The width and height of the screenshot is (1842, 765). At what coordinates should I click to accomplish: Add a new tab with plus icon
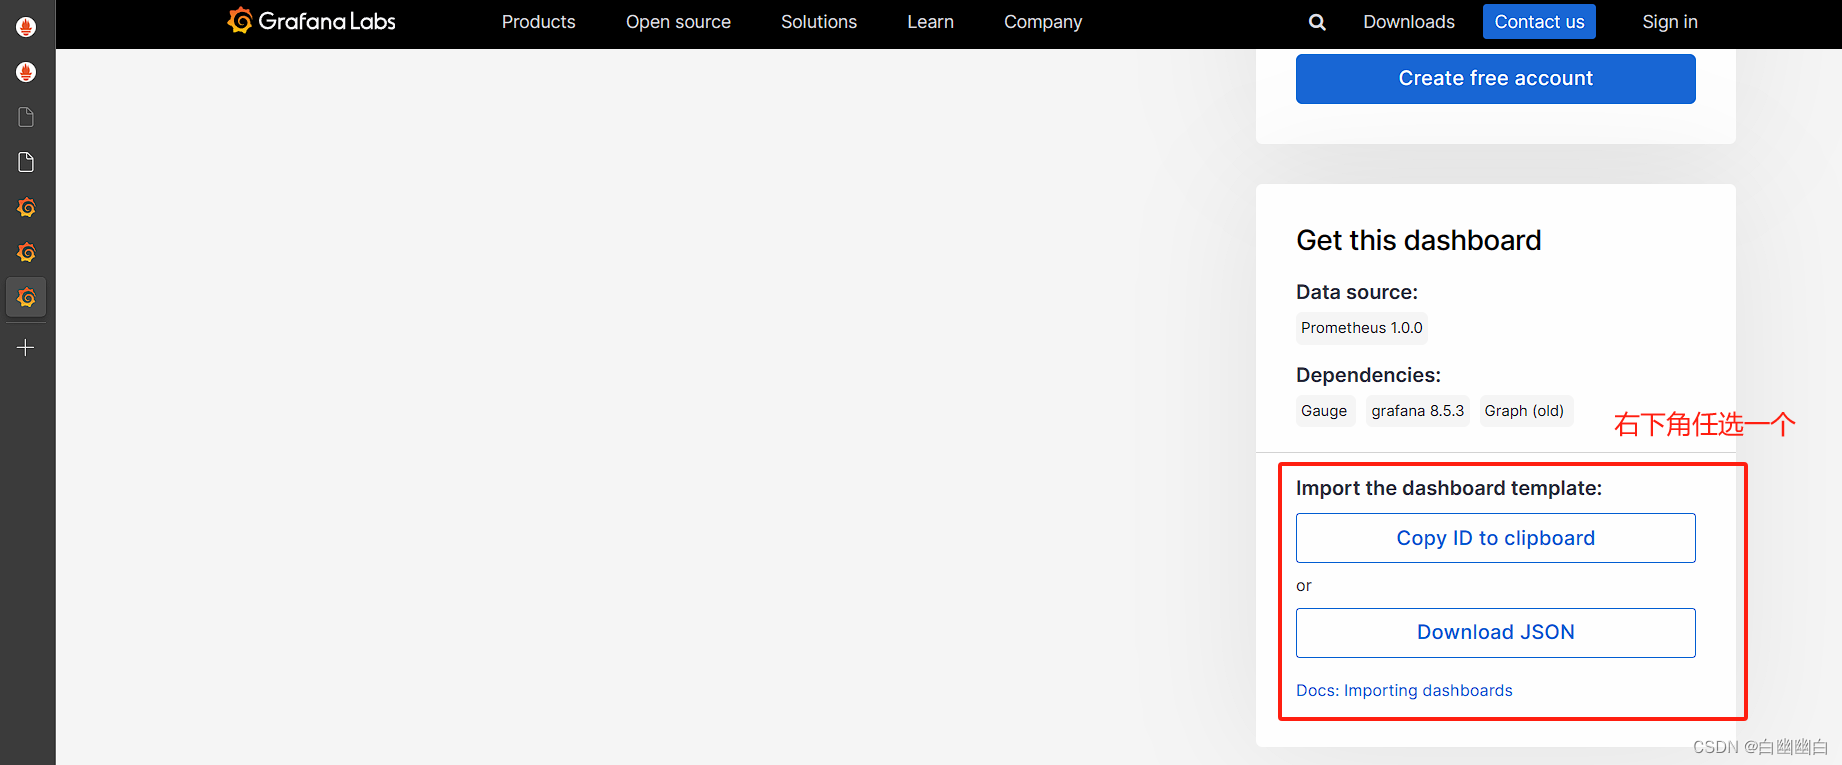tap(26, 347)
